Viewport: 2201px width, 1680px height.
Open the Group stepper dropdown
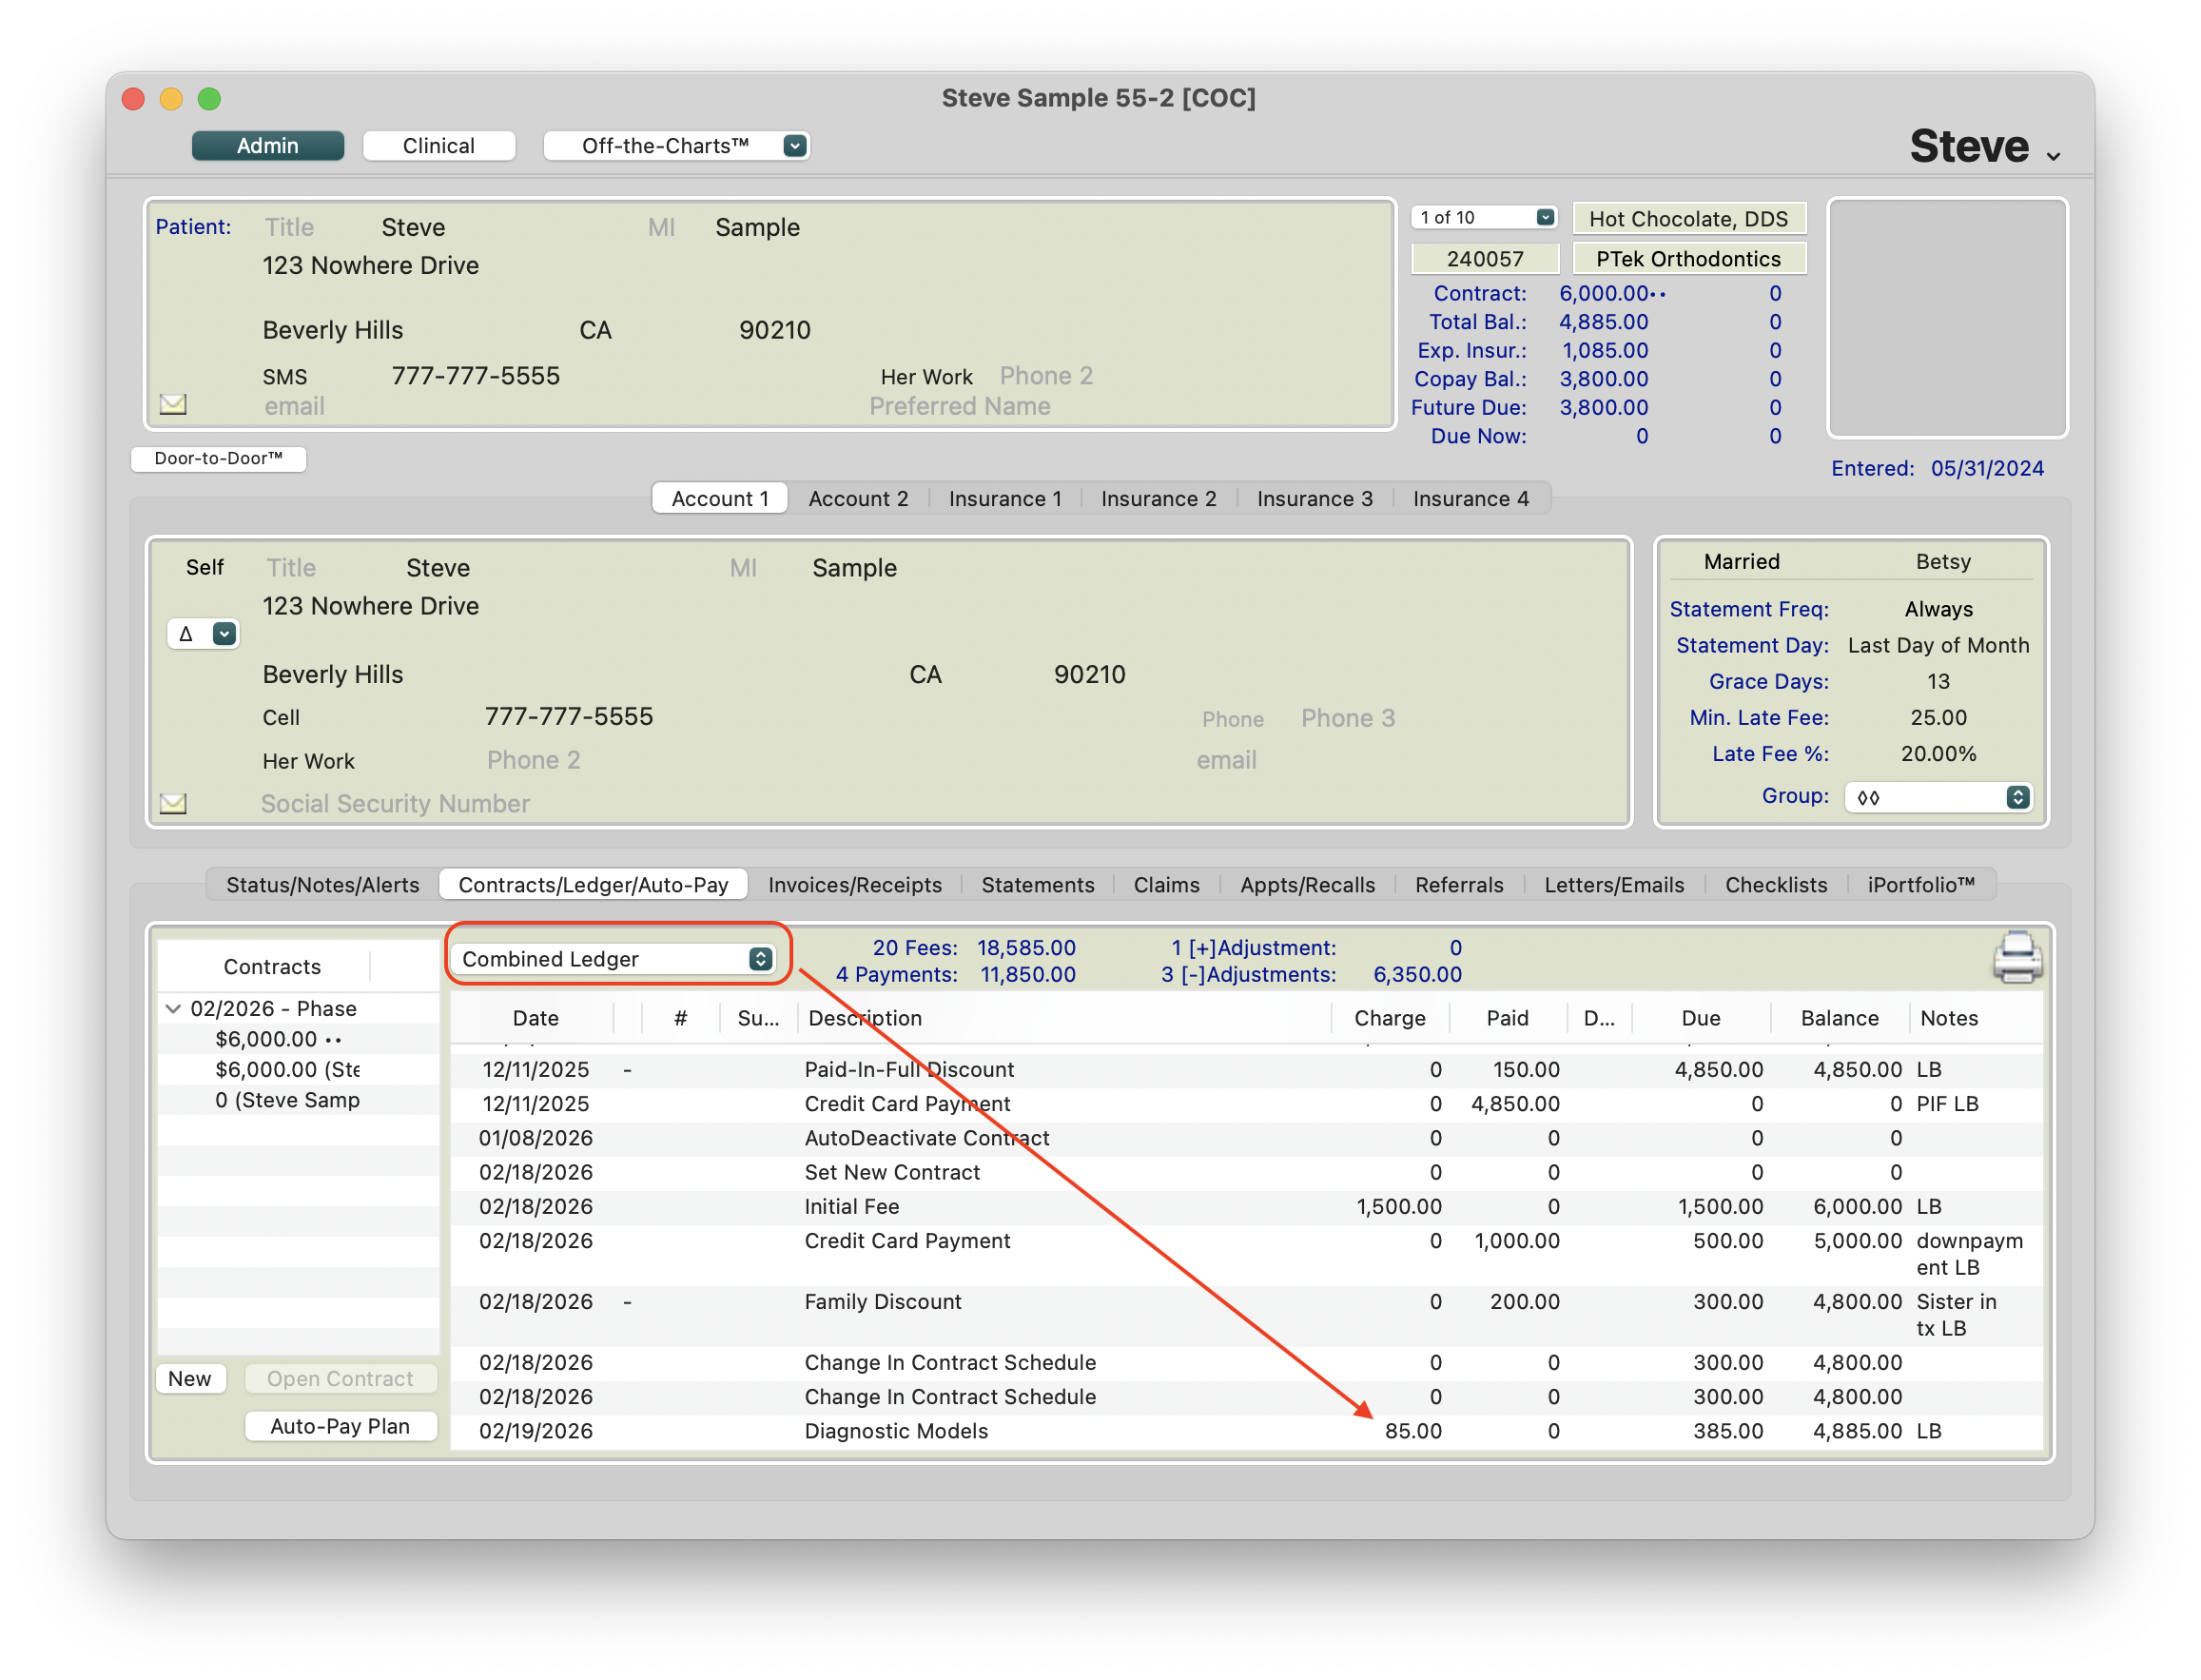click(2017, 797)
